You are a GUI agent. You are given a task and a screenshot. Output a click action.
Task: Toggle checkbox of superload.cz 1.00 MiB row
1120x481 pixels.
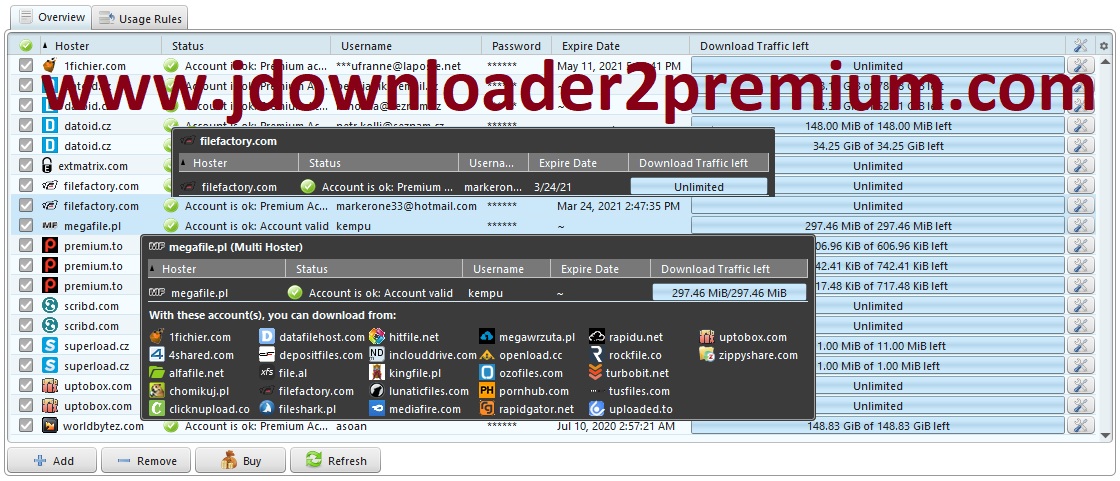pyautogui.click(x=26, y=366)
